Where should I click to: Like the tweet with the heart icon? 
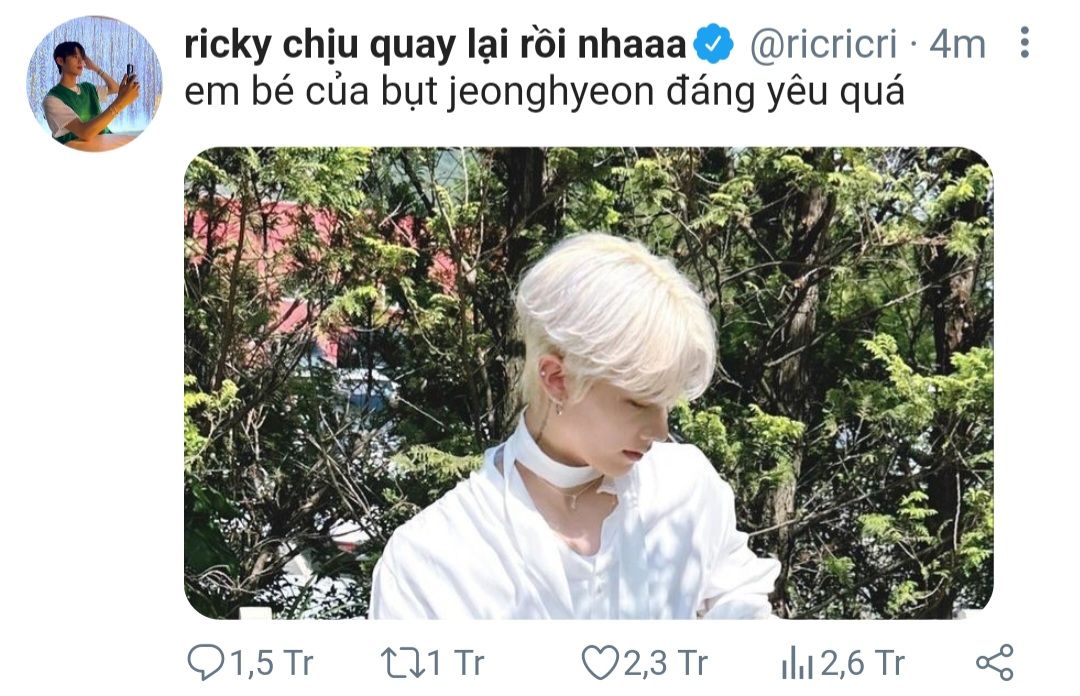pyautogui.click(x=600, y=663)
